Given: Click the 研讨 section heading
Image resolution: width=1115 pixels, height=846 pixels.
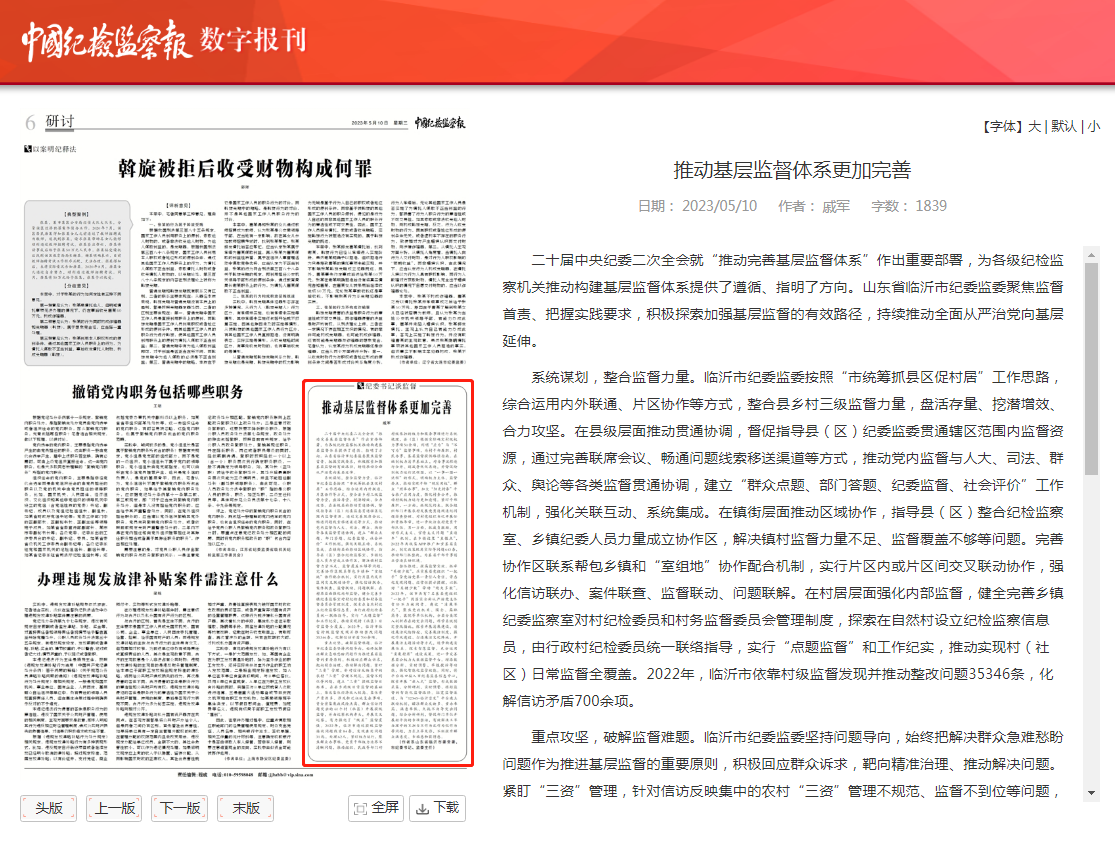Looking at the screenshot, I should pyautogui.click(x=60, y=121).
